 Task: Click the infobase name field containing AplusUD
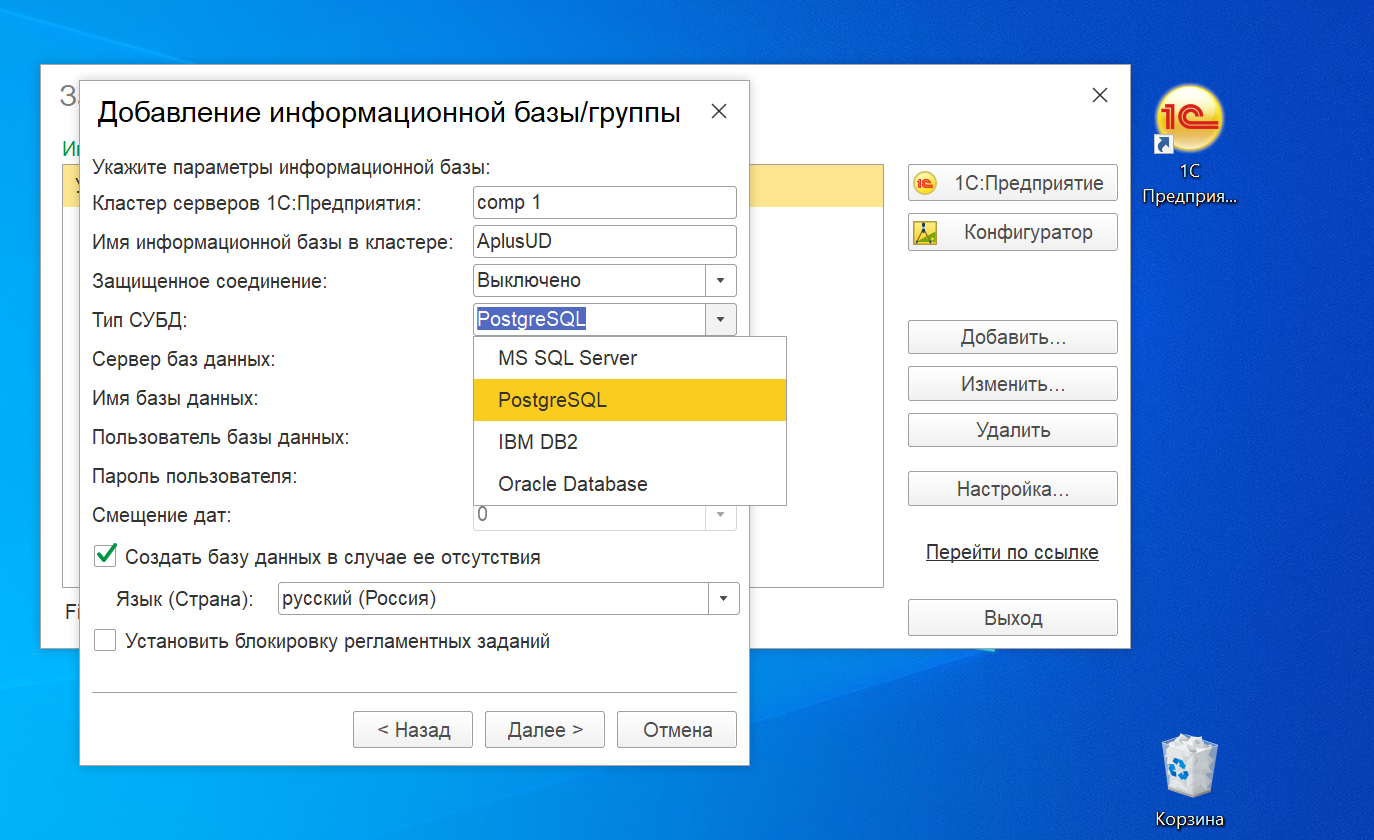click(605, 241)
